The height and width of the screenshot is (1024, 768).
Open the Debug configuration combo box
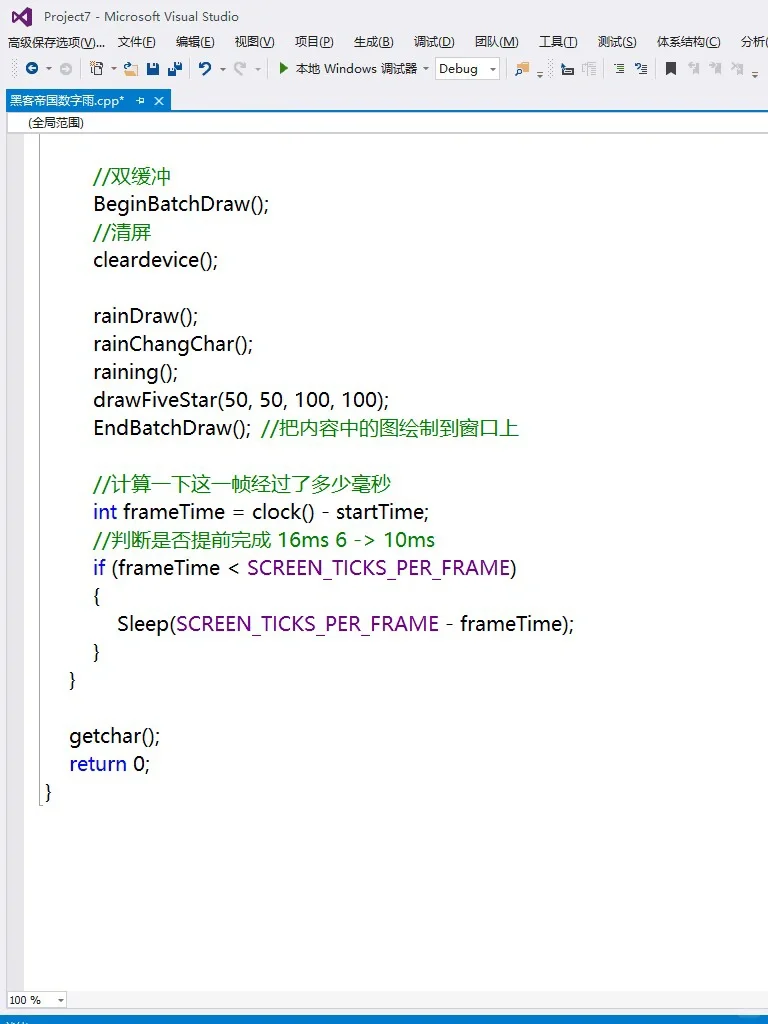point(468,69)
